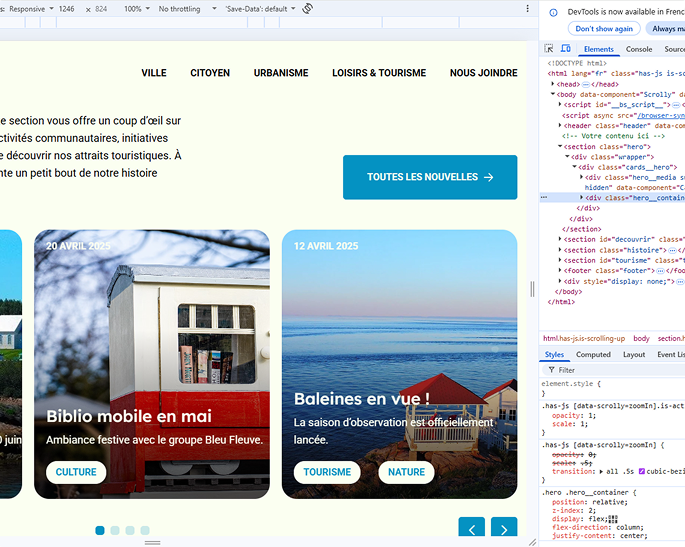Click Don't show again button
Image resolution: width=685 pixels, height=547 pixels.
pyautogui.click(x=604, y=29)
